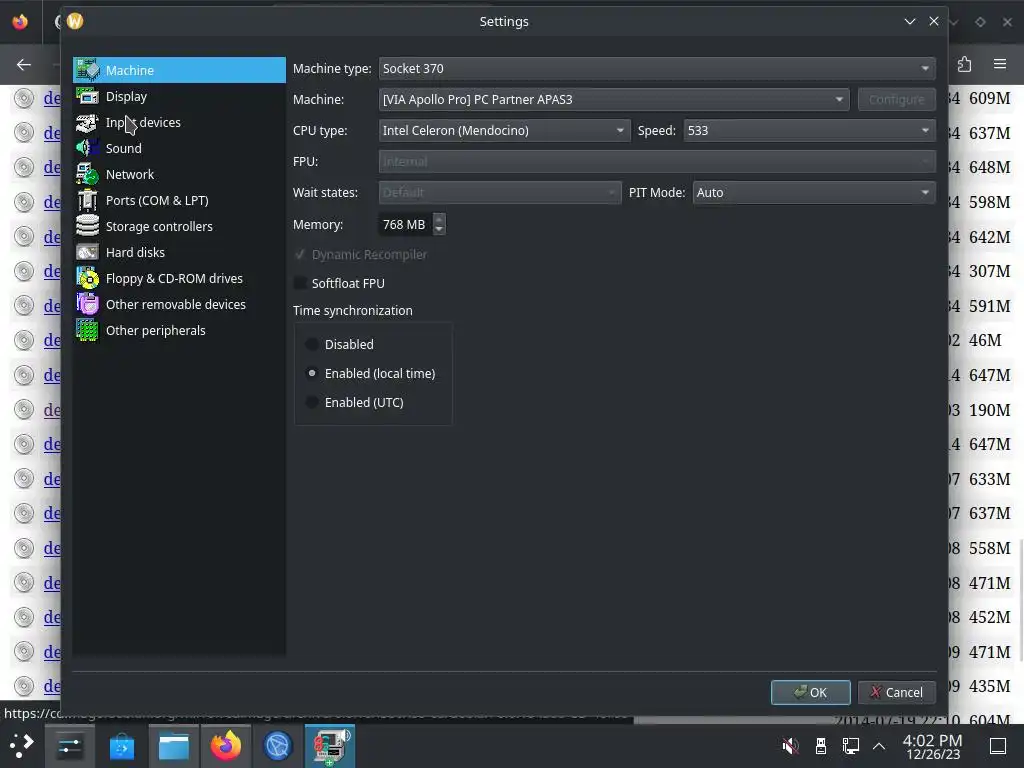Click the Other peripherals green board icon
The height and width of the screenshot is (768, 1024).
(88, 330)
